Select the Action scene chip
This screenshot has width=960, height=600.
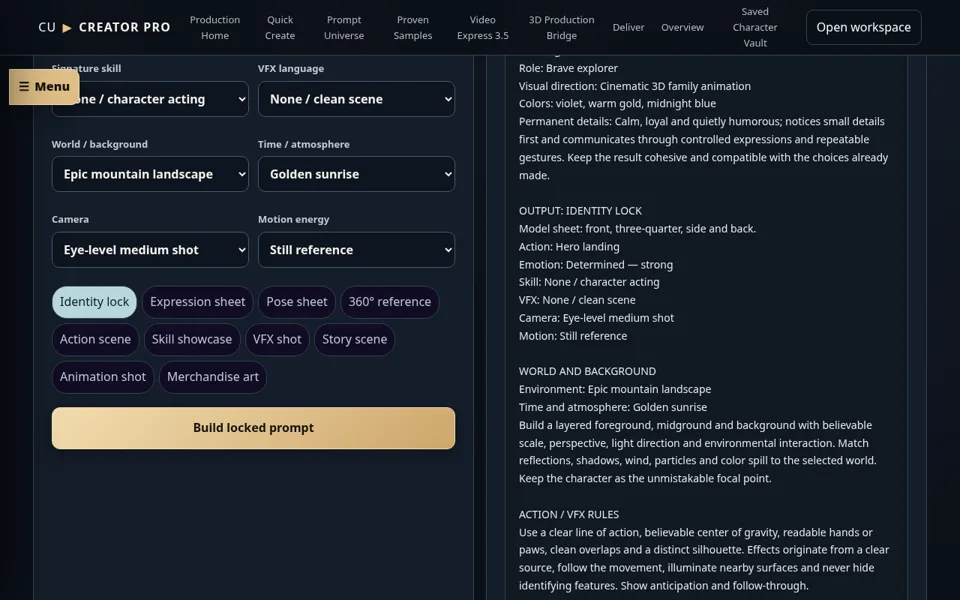96,339
